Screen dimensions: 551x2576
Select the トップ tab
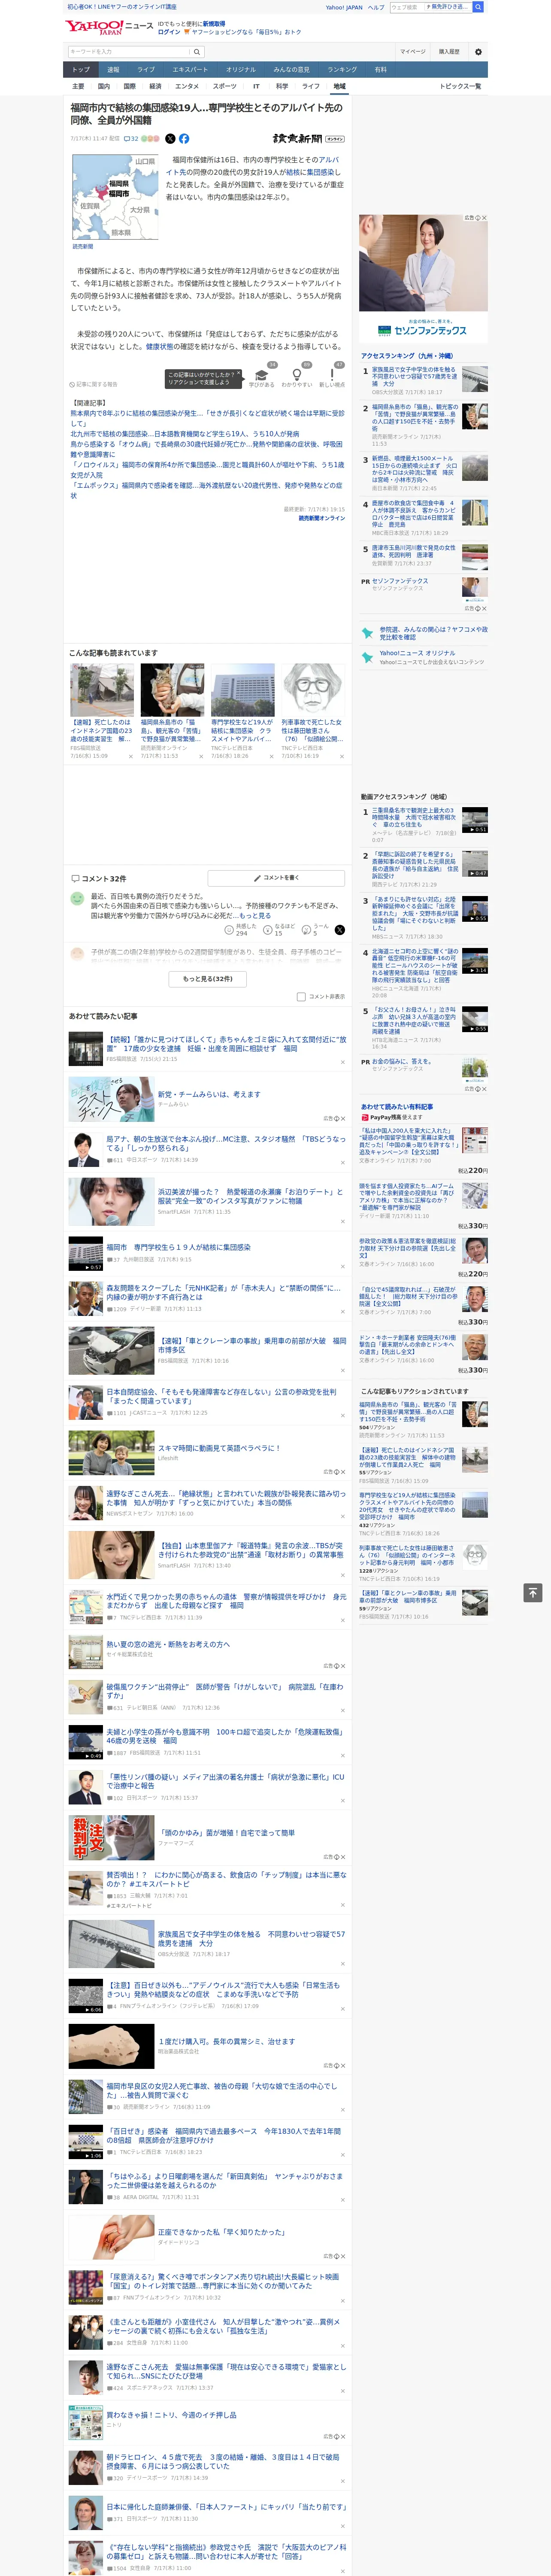(x=81, y=70)
